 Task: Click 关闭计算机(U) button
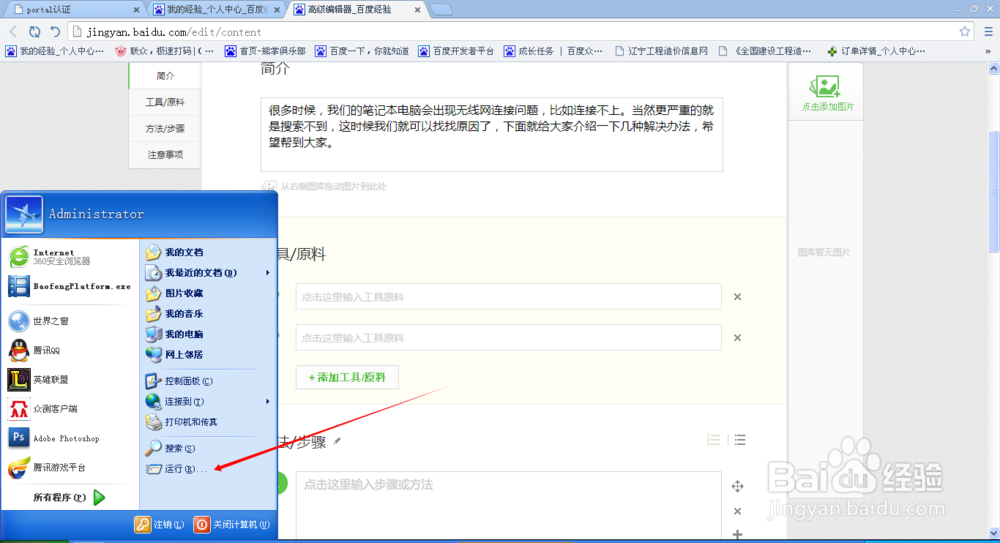click(232, 524)
